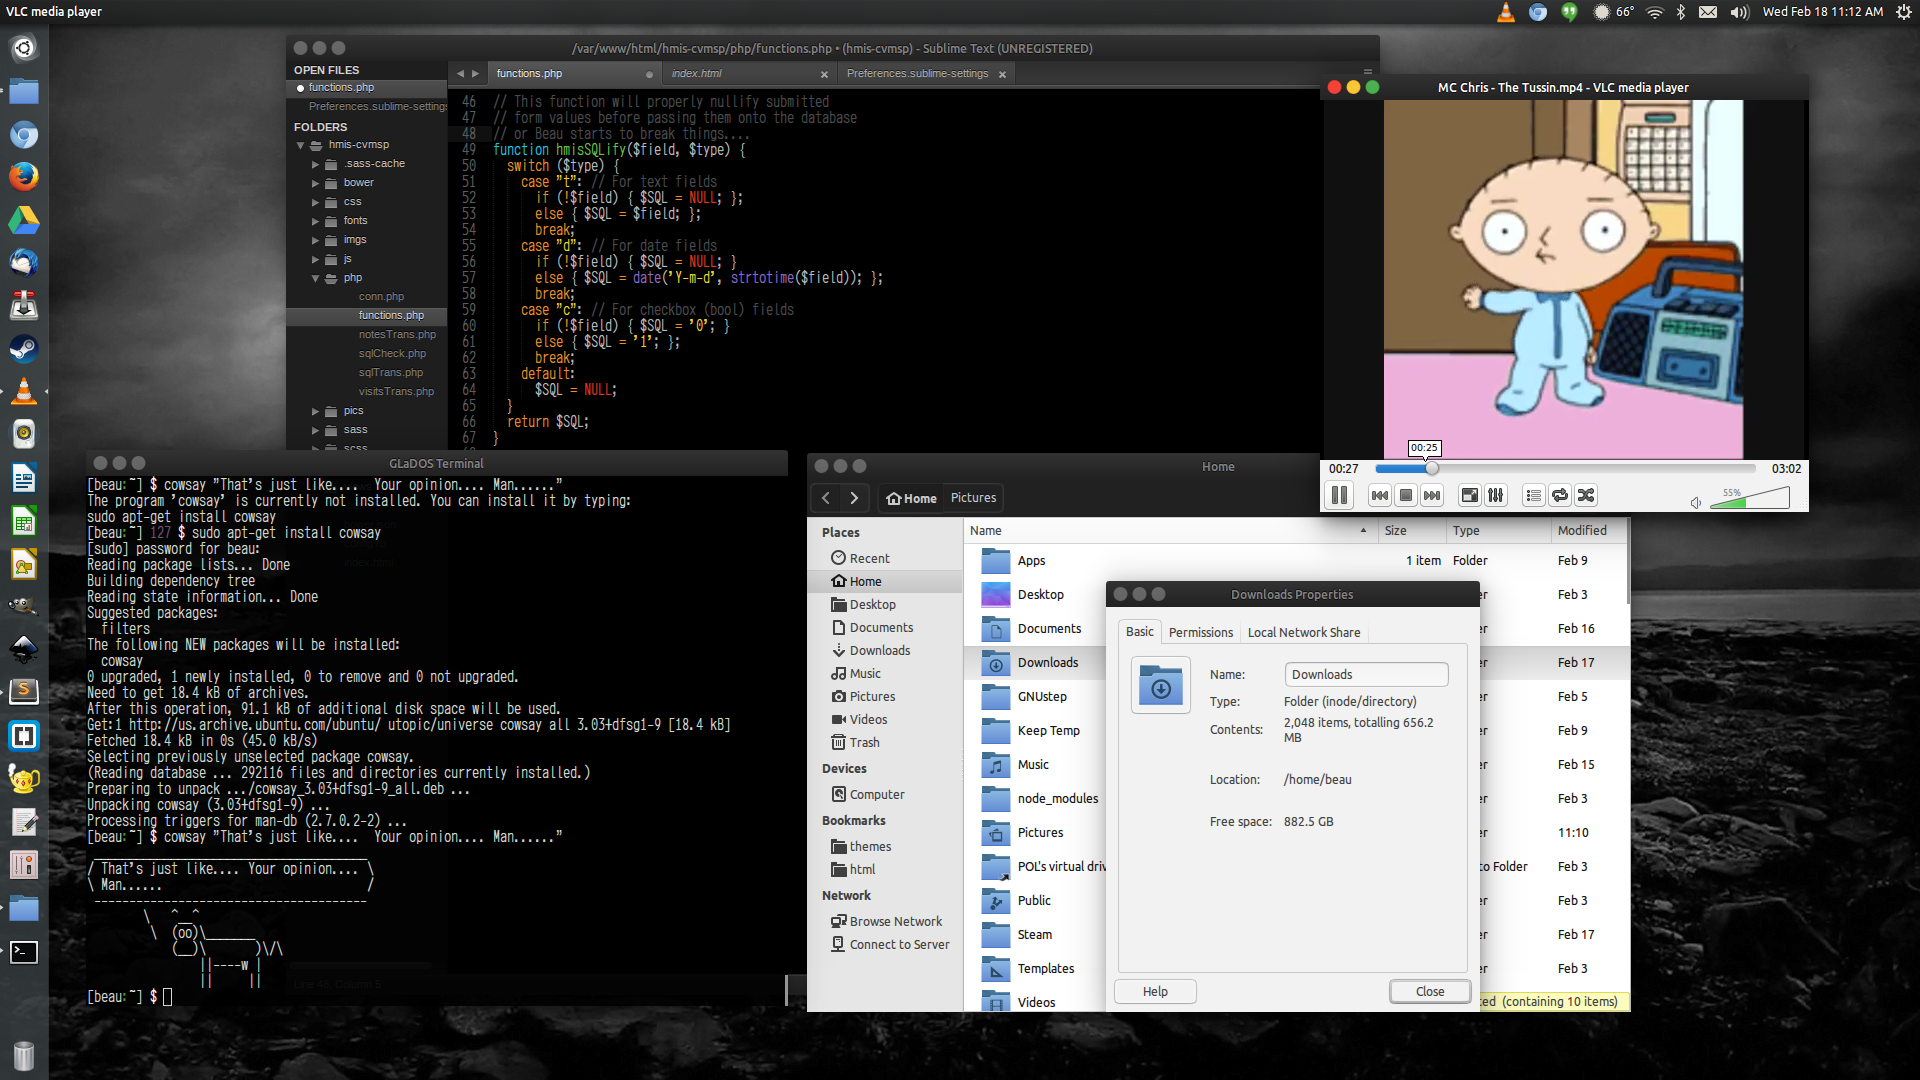Screen dimensions: 1920x1080
Task: Toggle VLC shuffle mode
Action: point(1585,495)
